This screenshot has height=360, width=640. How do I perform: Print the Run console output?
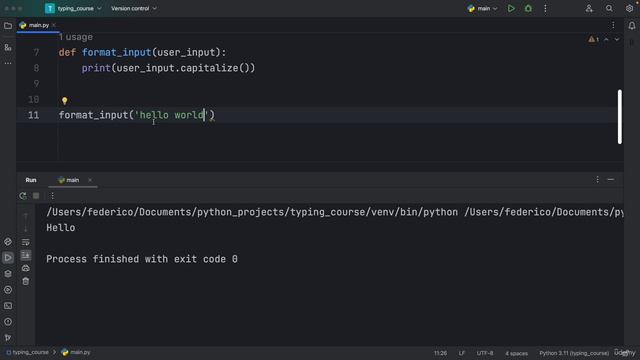point(26,268)
